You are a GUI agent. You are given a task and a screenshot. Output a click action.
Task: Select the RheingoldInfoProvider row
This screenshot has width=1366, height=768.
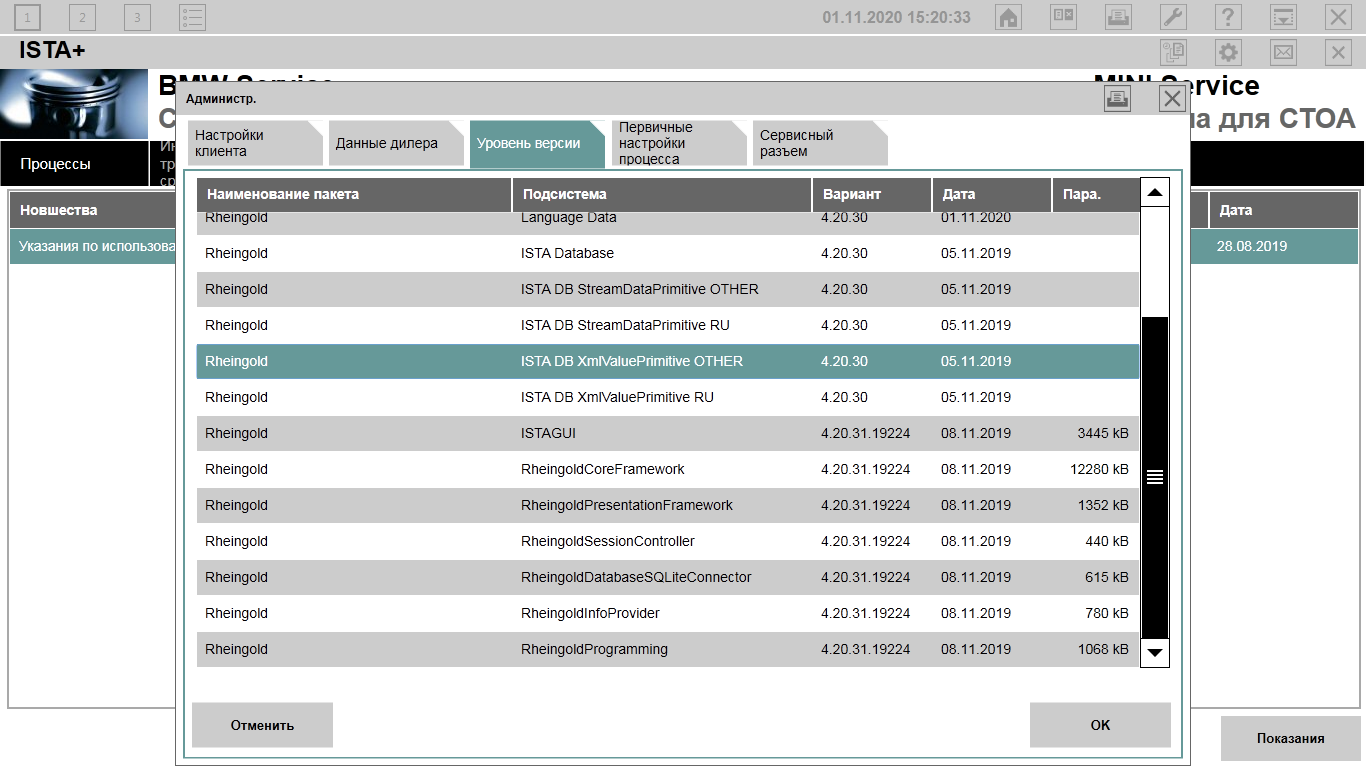coord(668,613)
